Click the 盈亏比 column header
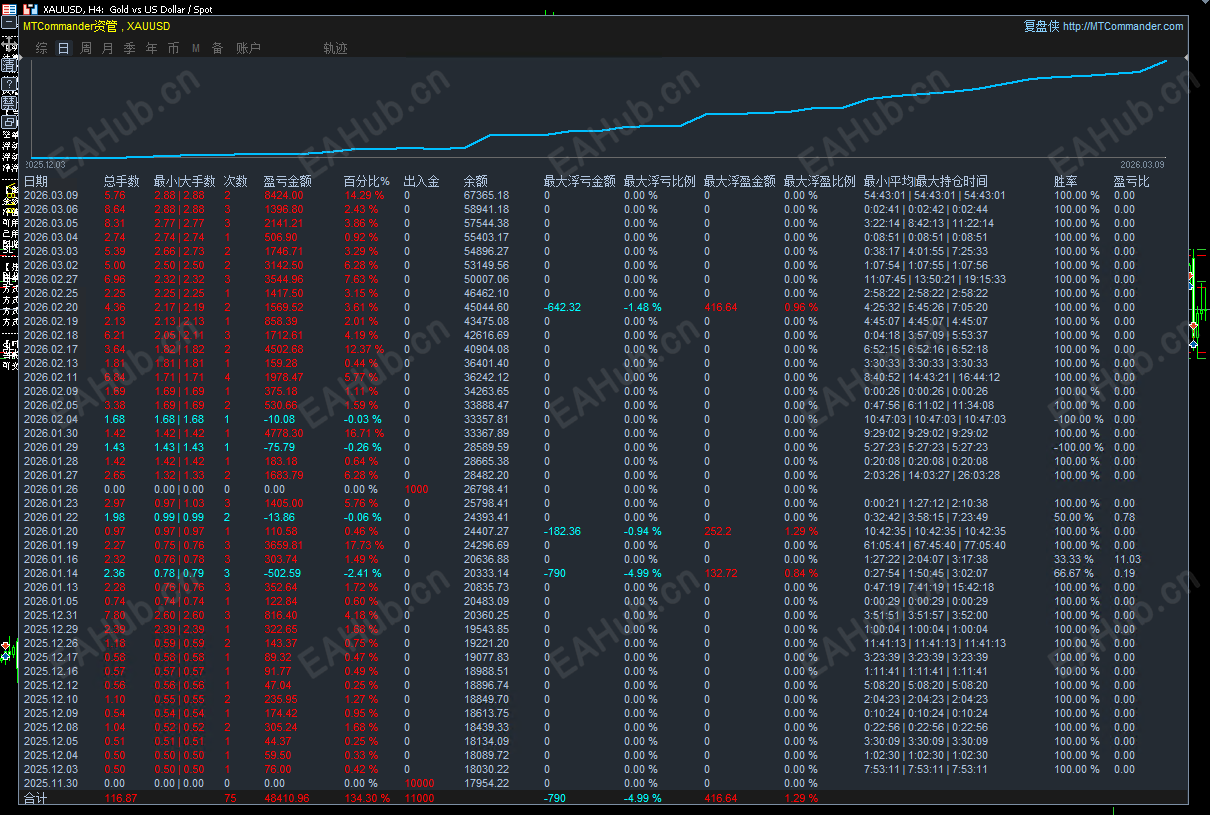 click(x=1131, y=181)
